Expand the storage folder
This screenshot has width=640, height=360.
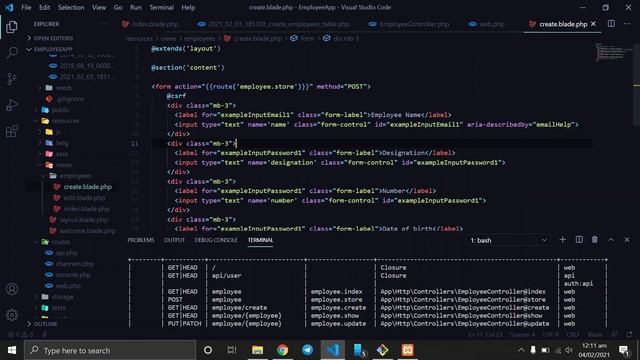tap(62, 297)
